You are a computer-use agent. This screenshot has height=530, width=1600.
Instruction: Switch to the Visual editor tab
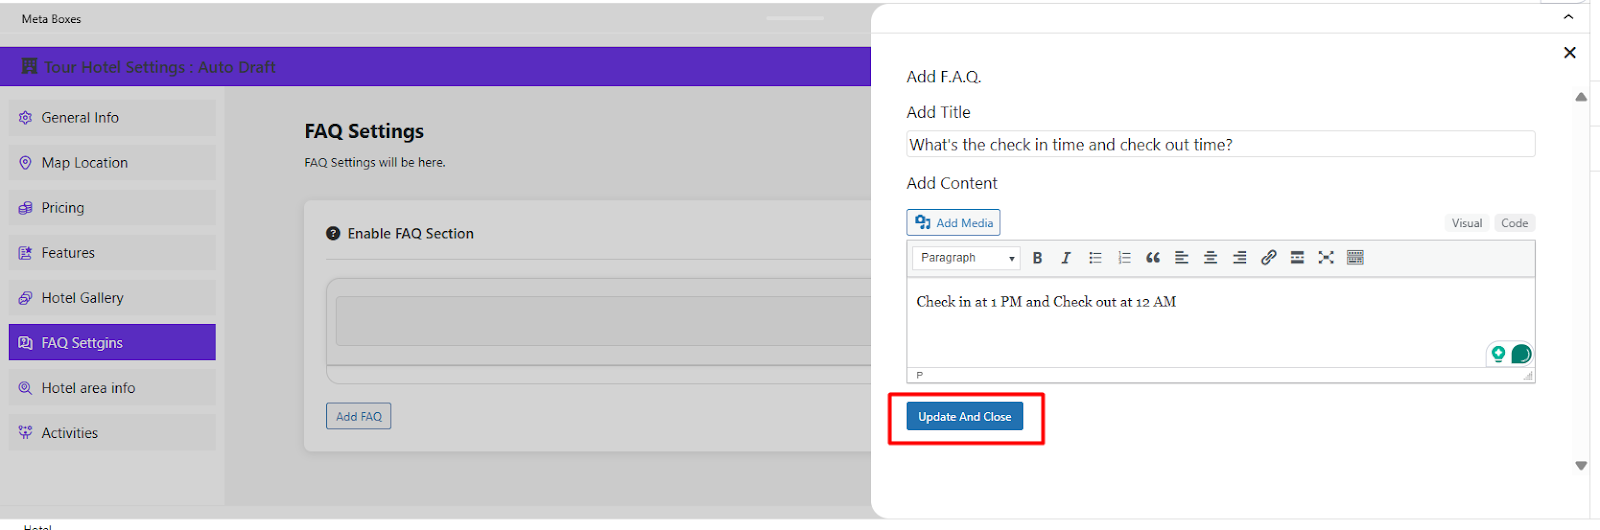[1466, 223]
